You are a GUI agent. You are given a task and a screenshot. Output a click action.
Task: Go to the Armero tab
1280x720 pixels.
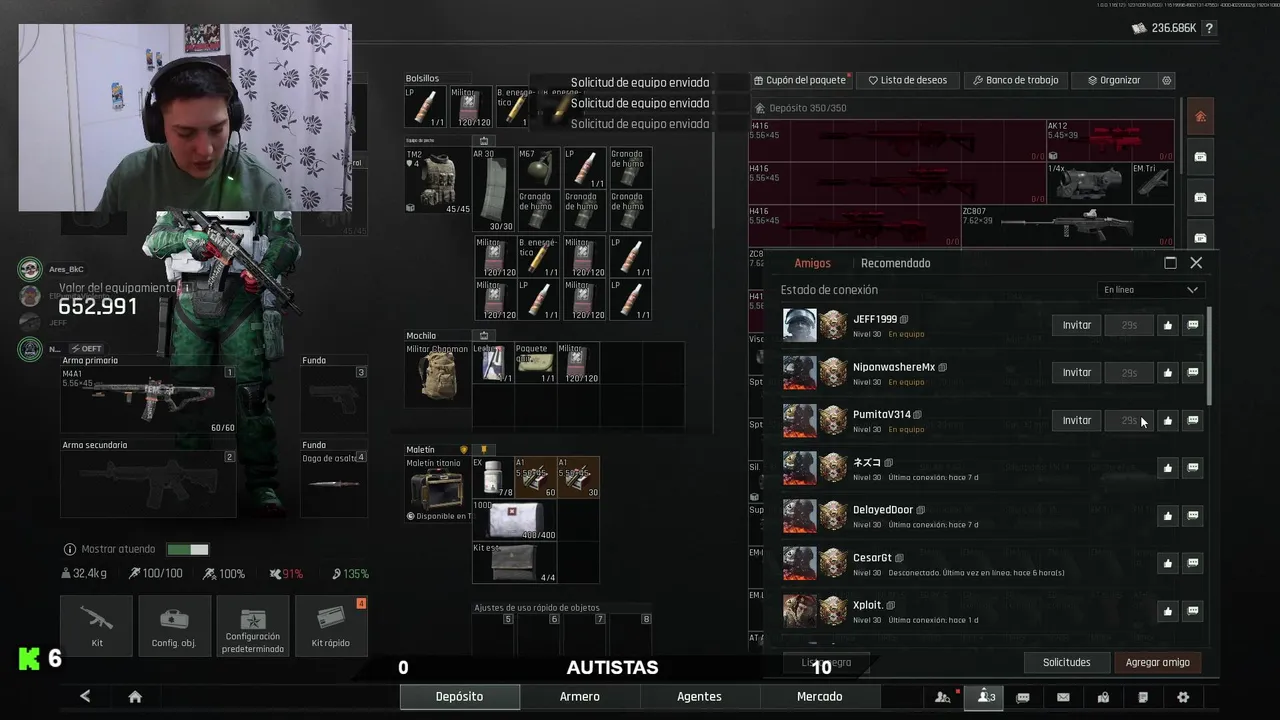coord(580,697)
